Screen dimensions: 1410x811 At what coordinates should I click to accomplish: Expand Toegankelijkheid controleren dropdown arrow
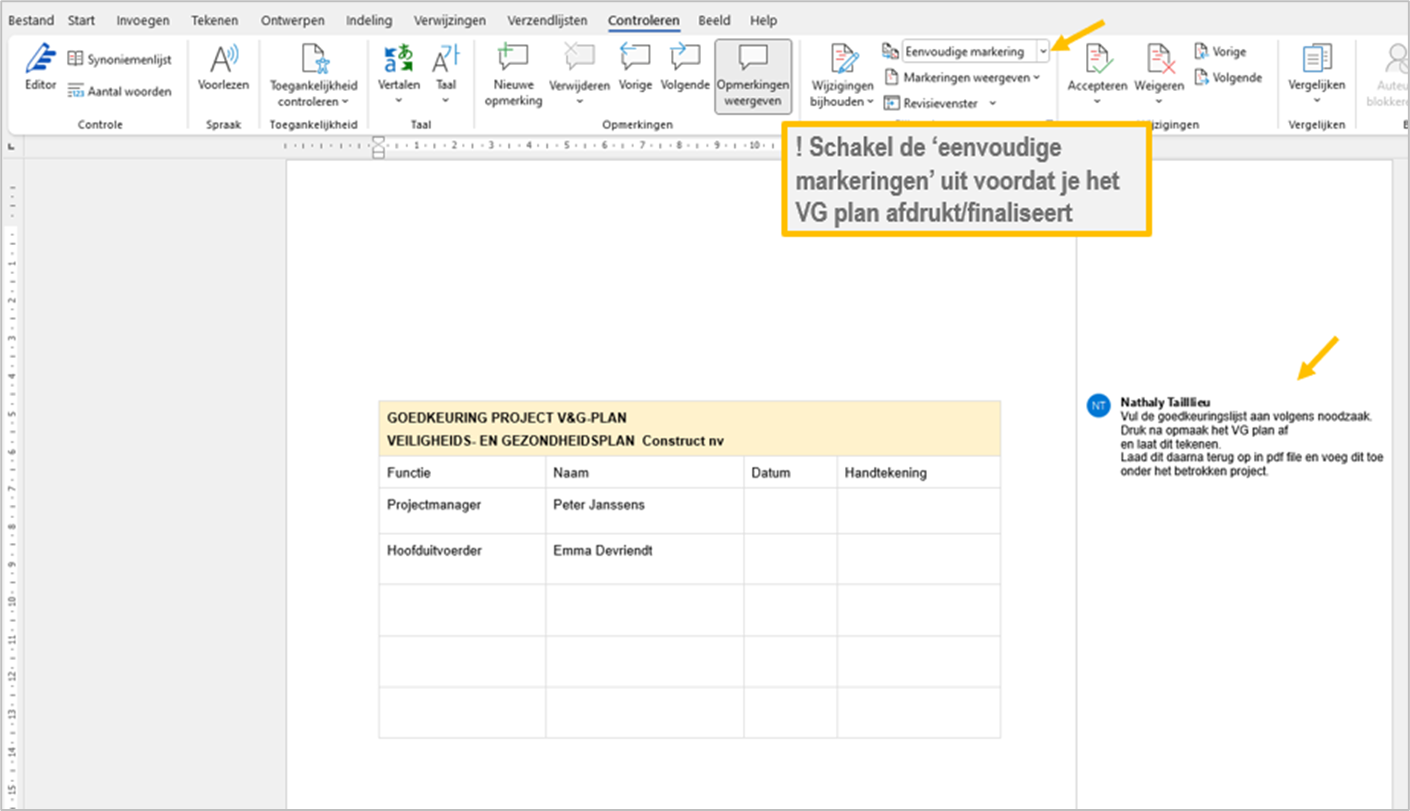click(x=345, y=102)
